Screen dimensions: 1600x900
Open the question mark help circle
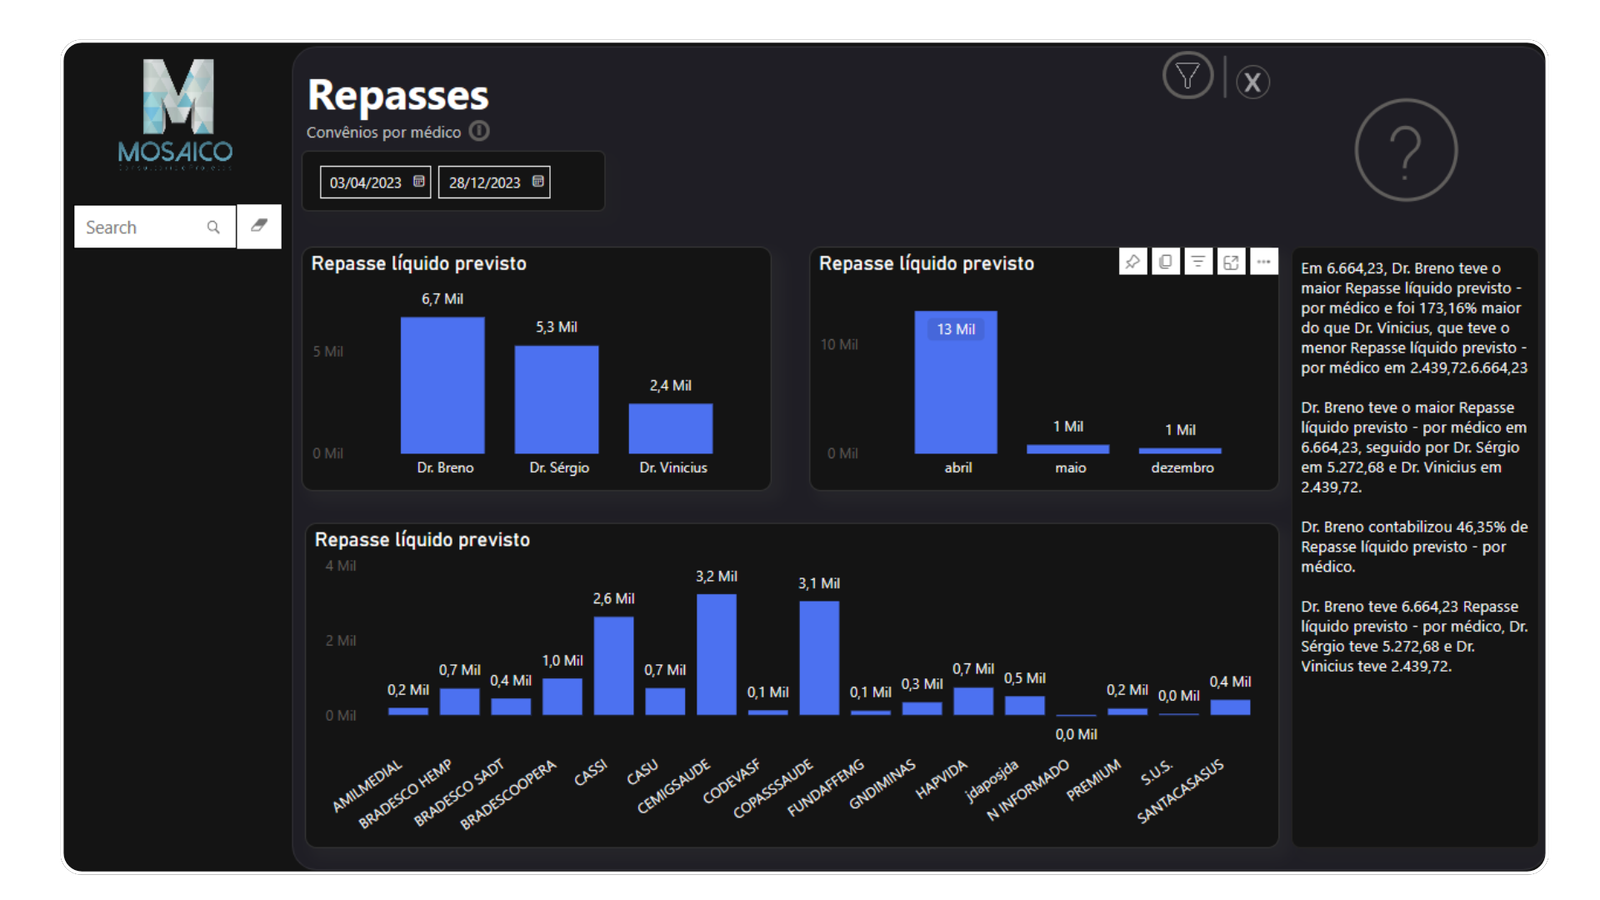click(1405, 150)
